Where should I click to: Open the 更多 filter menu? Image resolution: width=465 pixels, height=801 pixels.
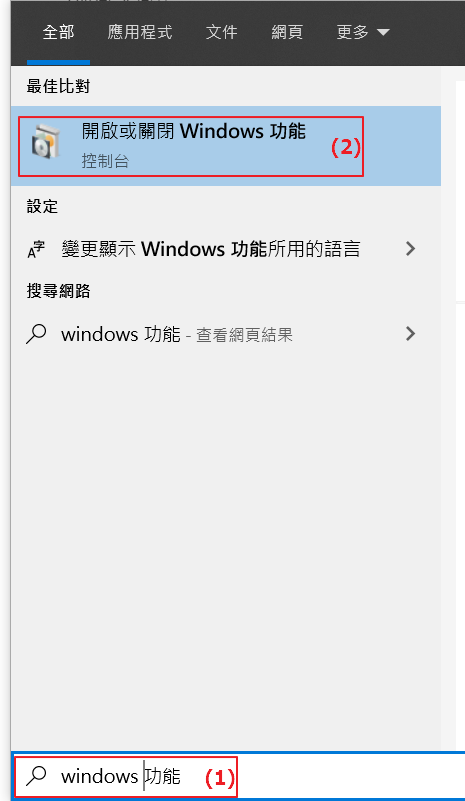point(363,33)
